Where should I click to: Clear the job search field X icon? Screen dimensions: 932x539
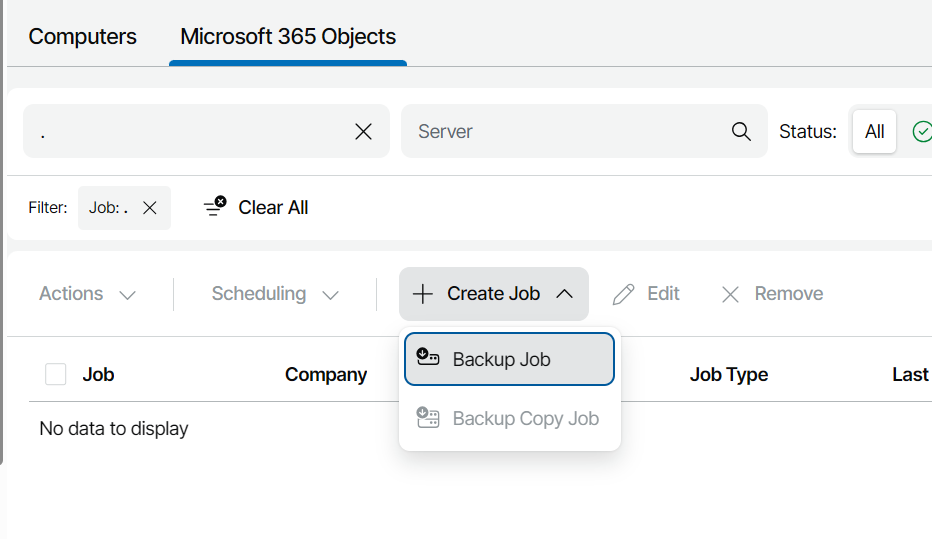[363, 131]
